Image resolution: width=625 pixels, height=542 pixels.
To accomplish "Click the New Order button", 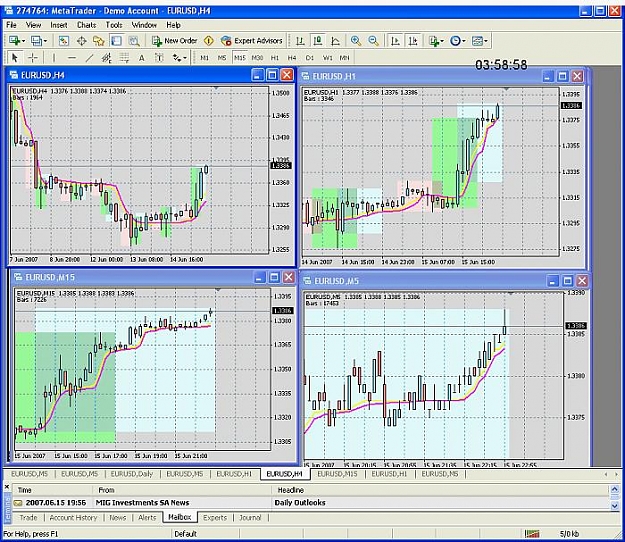I will pyautogui.click(x=175, y=41).
